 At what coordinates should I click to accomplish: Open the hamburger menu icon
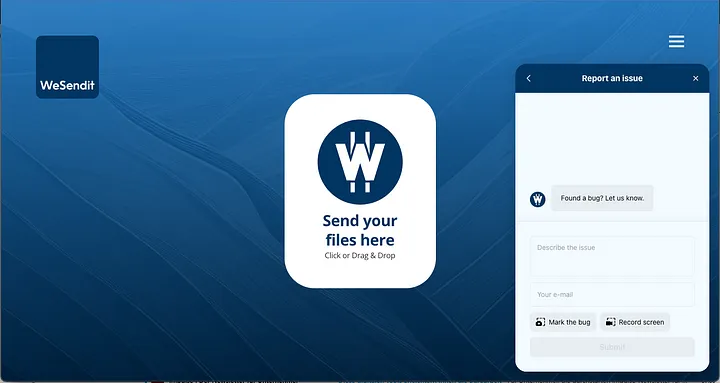coord(676,41)
